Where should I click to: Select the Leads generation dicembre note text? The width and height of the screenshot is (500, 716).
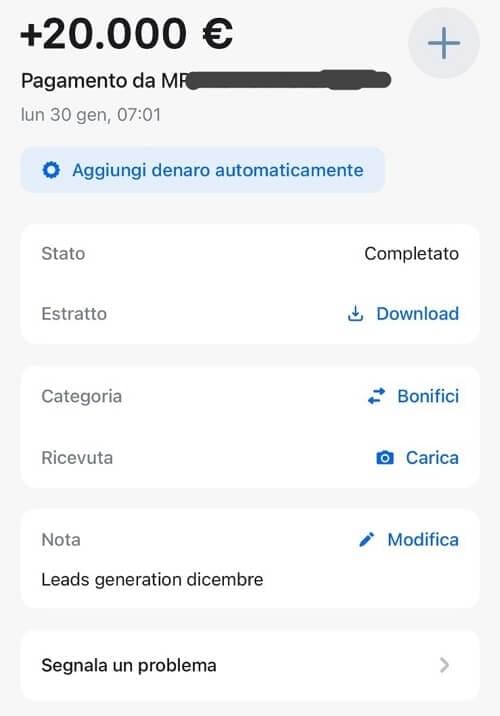pos(152,579)
